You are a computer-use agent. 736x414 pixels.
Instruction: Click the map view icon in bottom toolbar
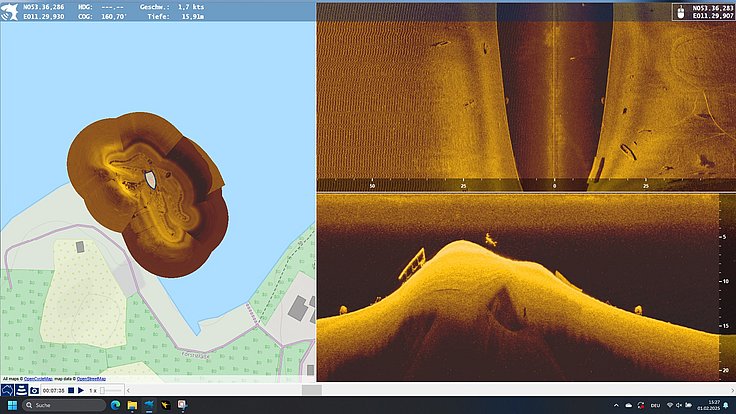tap(7, 390)
